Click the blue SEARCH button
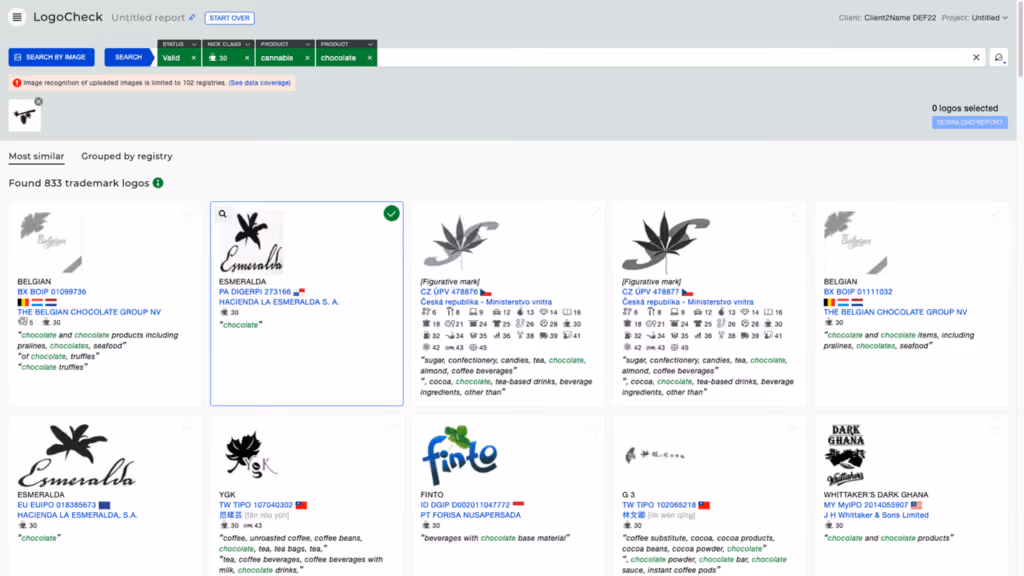 click(x=128, y=57)
